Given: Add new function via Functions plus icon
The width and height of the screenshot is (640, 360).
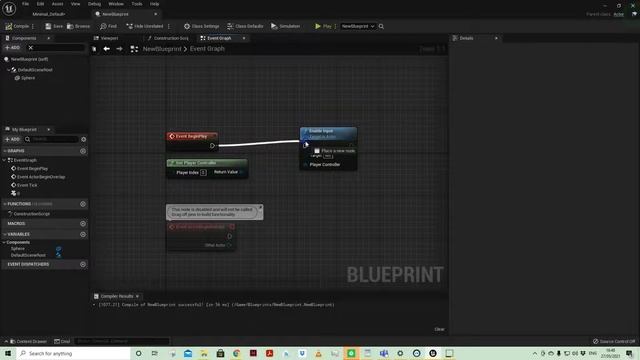Looking at the screenshot, I should coord(83,204).
